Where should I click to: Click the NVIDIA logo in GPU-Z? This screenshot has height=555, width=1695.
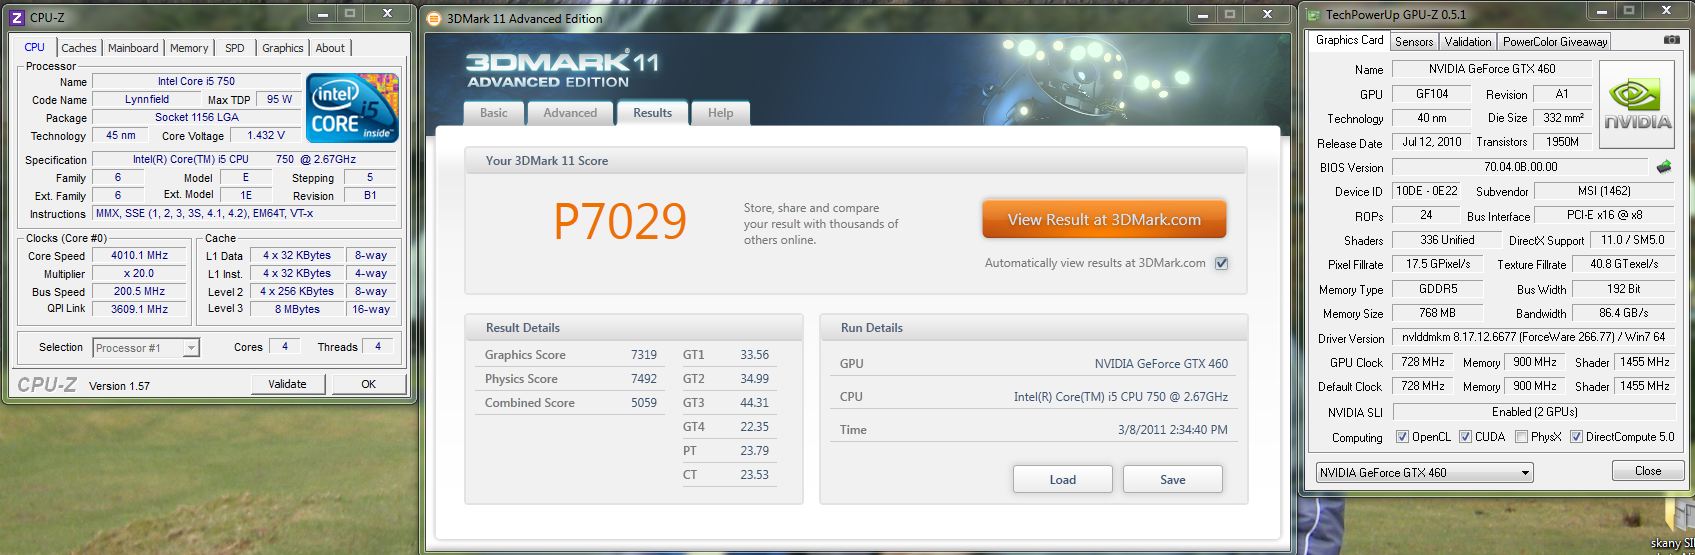click(x=1637, y=105)
